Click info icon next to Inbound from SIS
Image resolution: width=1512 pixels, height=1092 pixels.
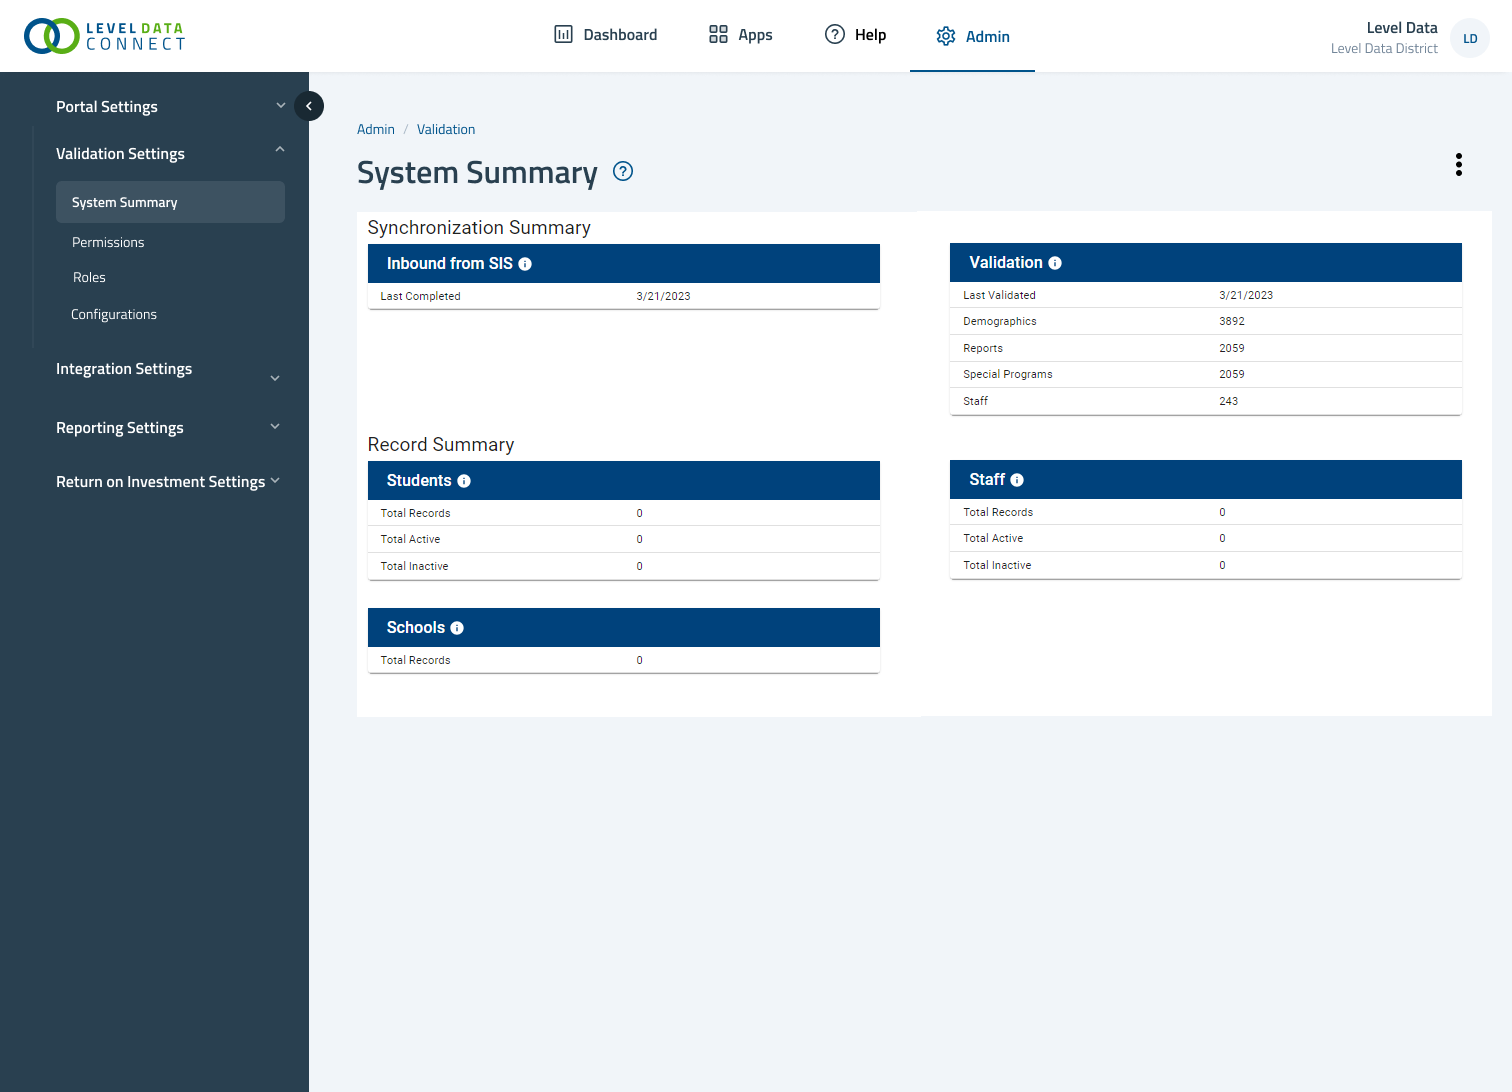click(525, 264)
